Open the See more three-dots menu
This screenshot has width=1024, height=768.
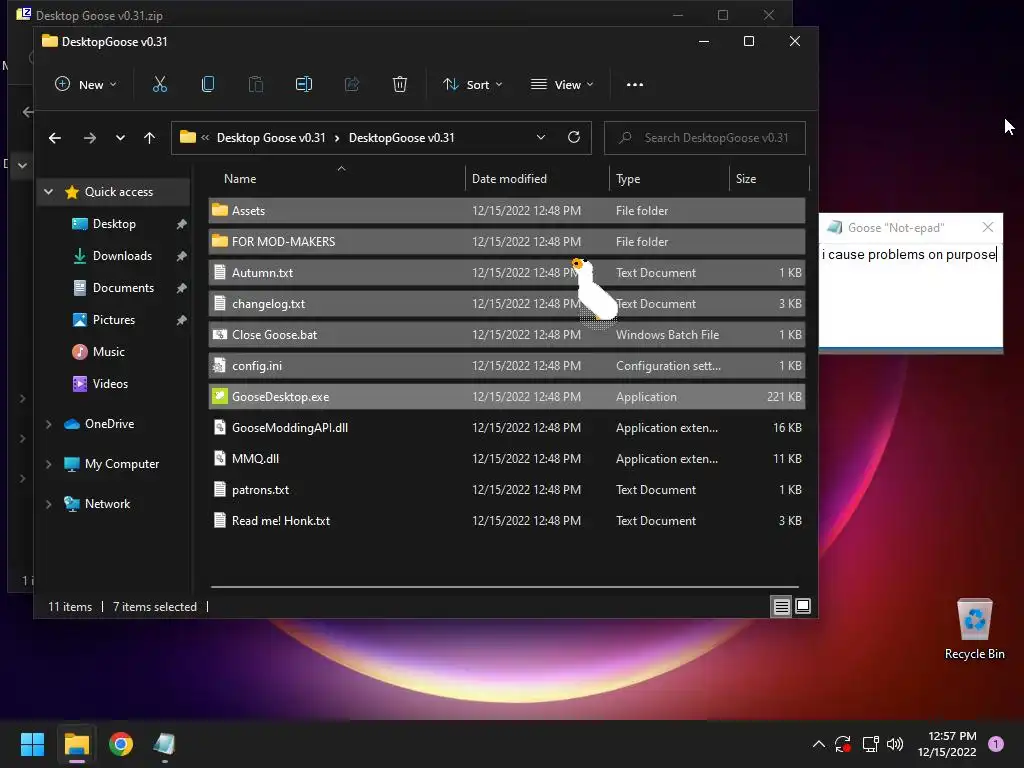[x=635, y=84]
